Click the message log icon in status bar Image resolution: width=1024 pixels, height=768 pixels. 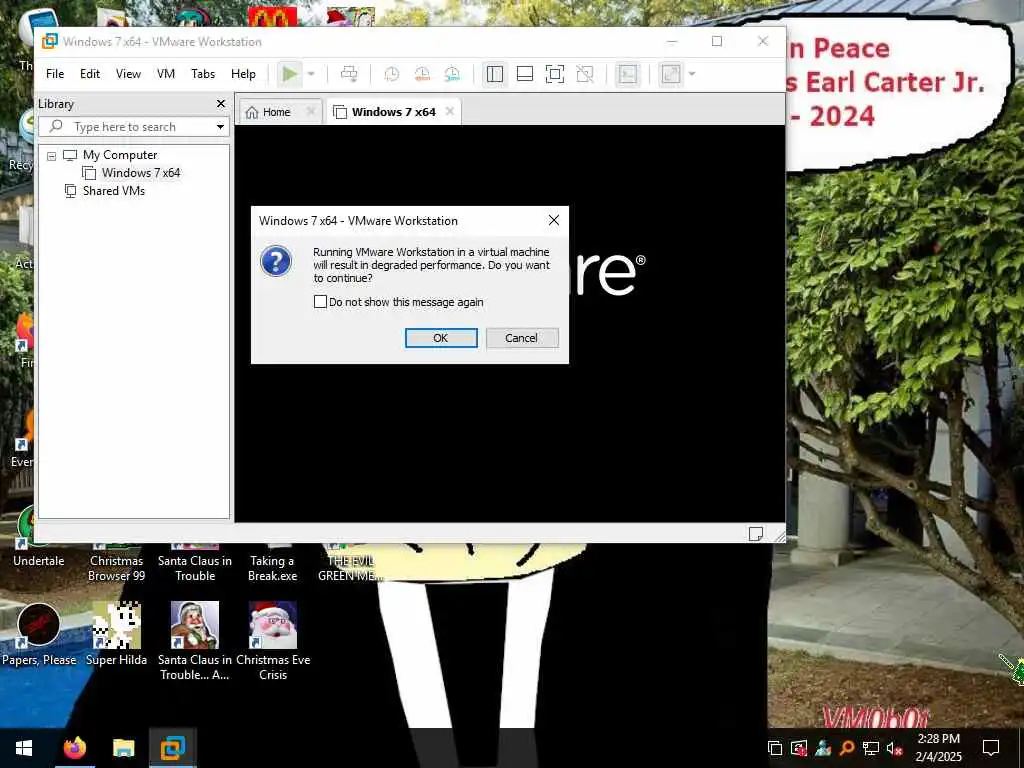pos(756,534)
